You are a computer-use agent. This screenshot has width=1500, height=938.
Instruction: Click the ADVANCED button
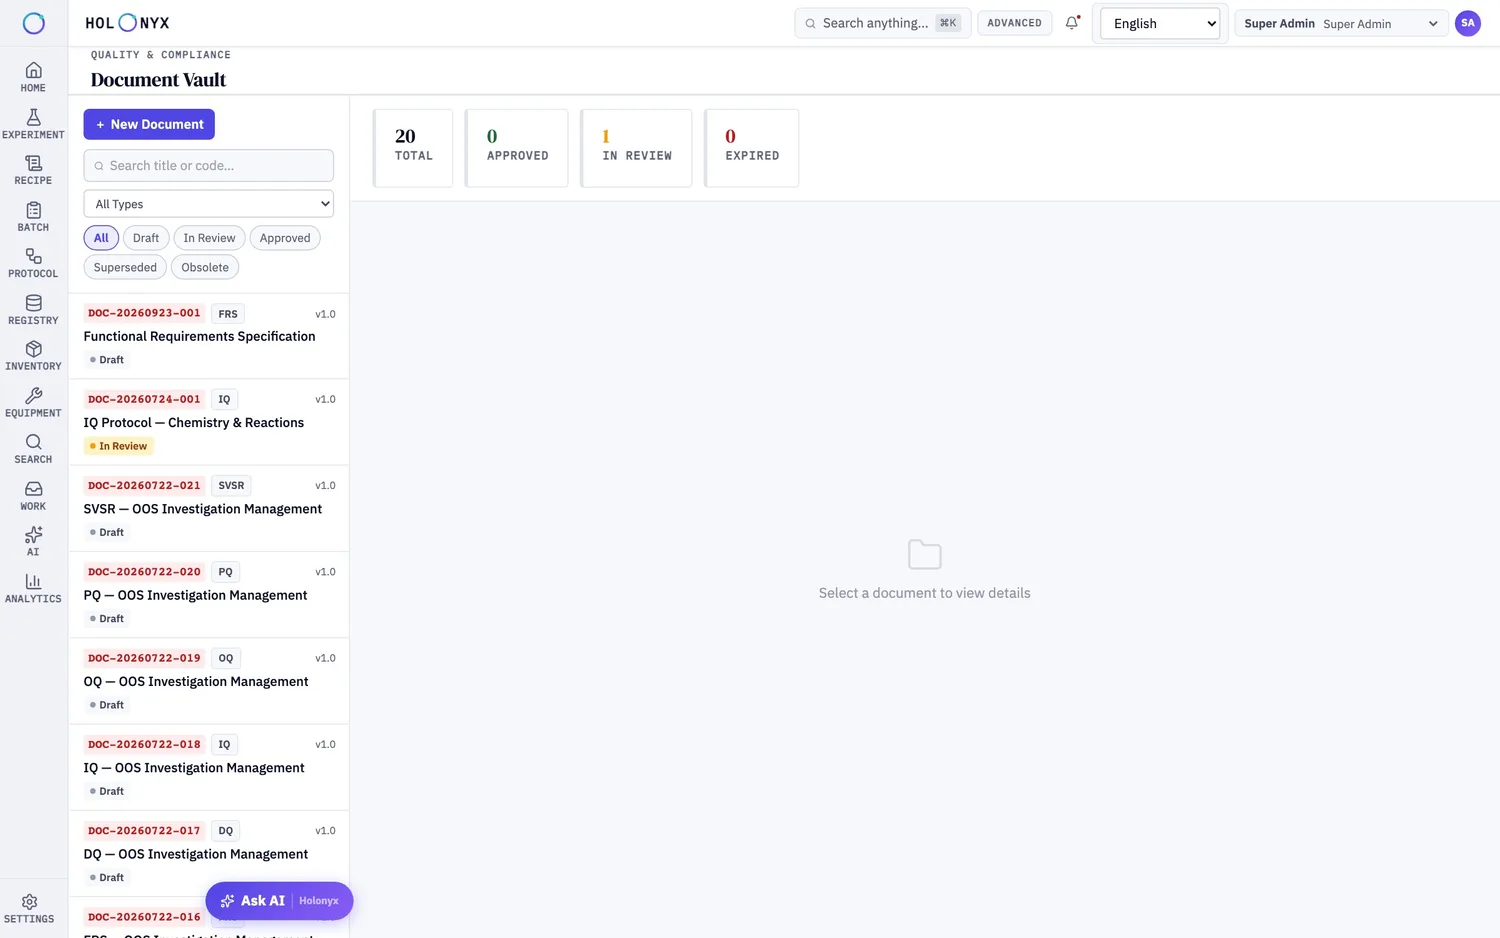pyautogui.click(x=1014, y=23)
